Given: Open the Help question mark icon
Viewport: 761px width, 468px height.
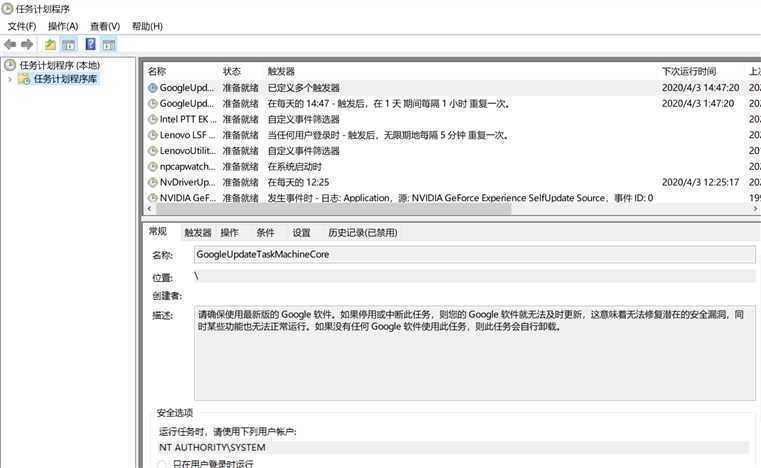Looking at the screenshot, I should 91,44.
